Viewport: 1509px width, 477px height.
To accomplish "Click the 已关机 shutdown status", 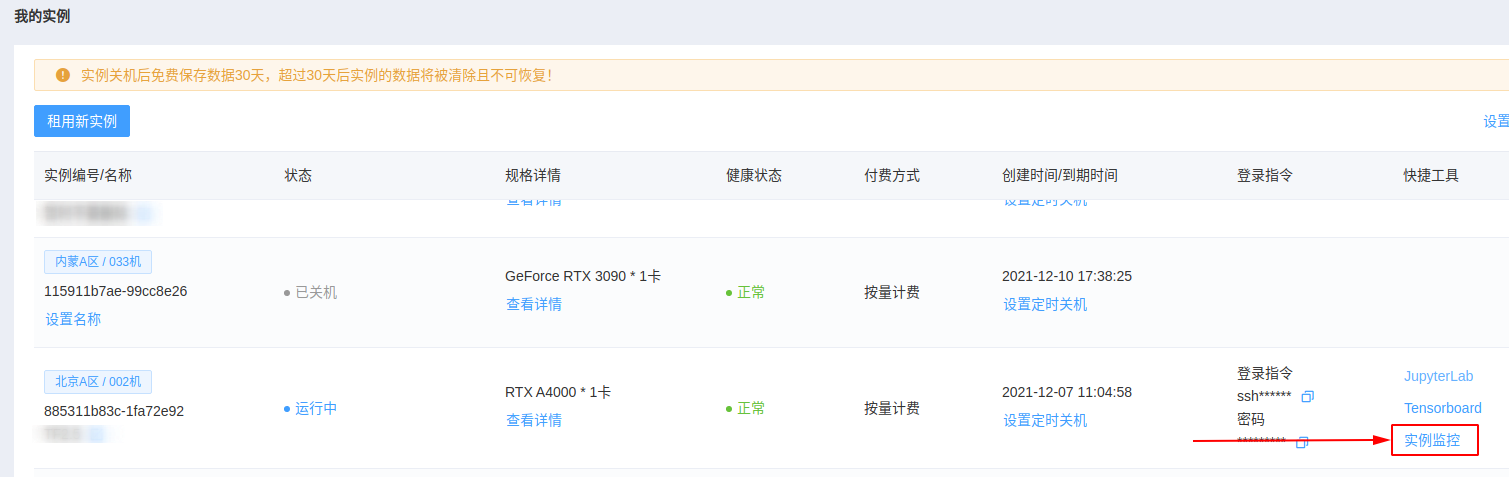I will click(x=316, y=292).
